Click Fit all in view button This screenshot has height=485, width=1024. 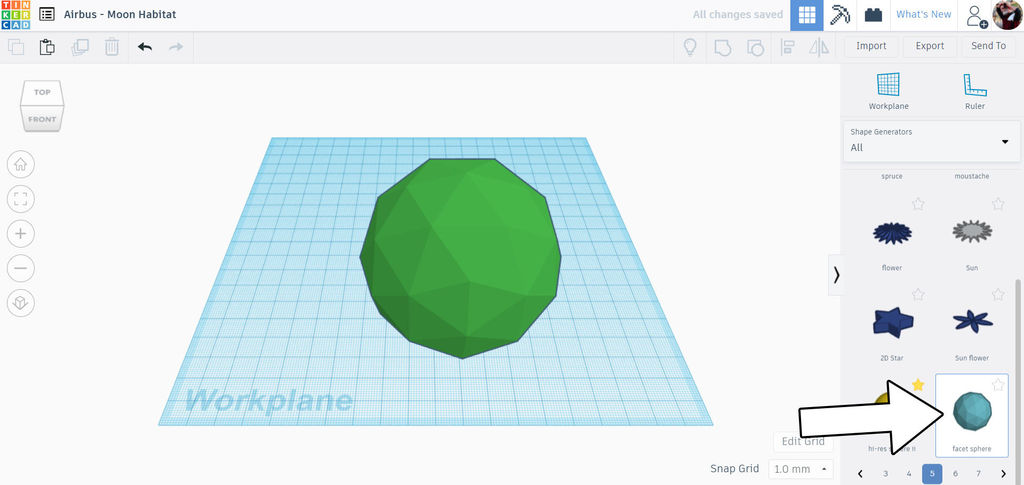tap(21, 199)
